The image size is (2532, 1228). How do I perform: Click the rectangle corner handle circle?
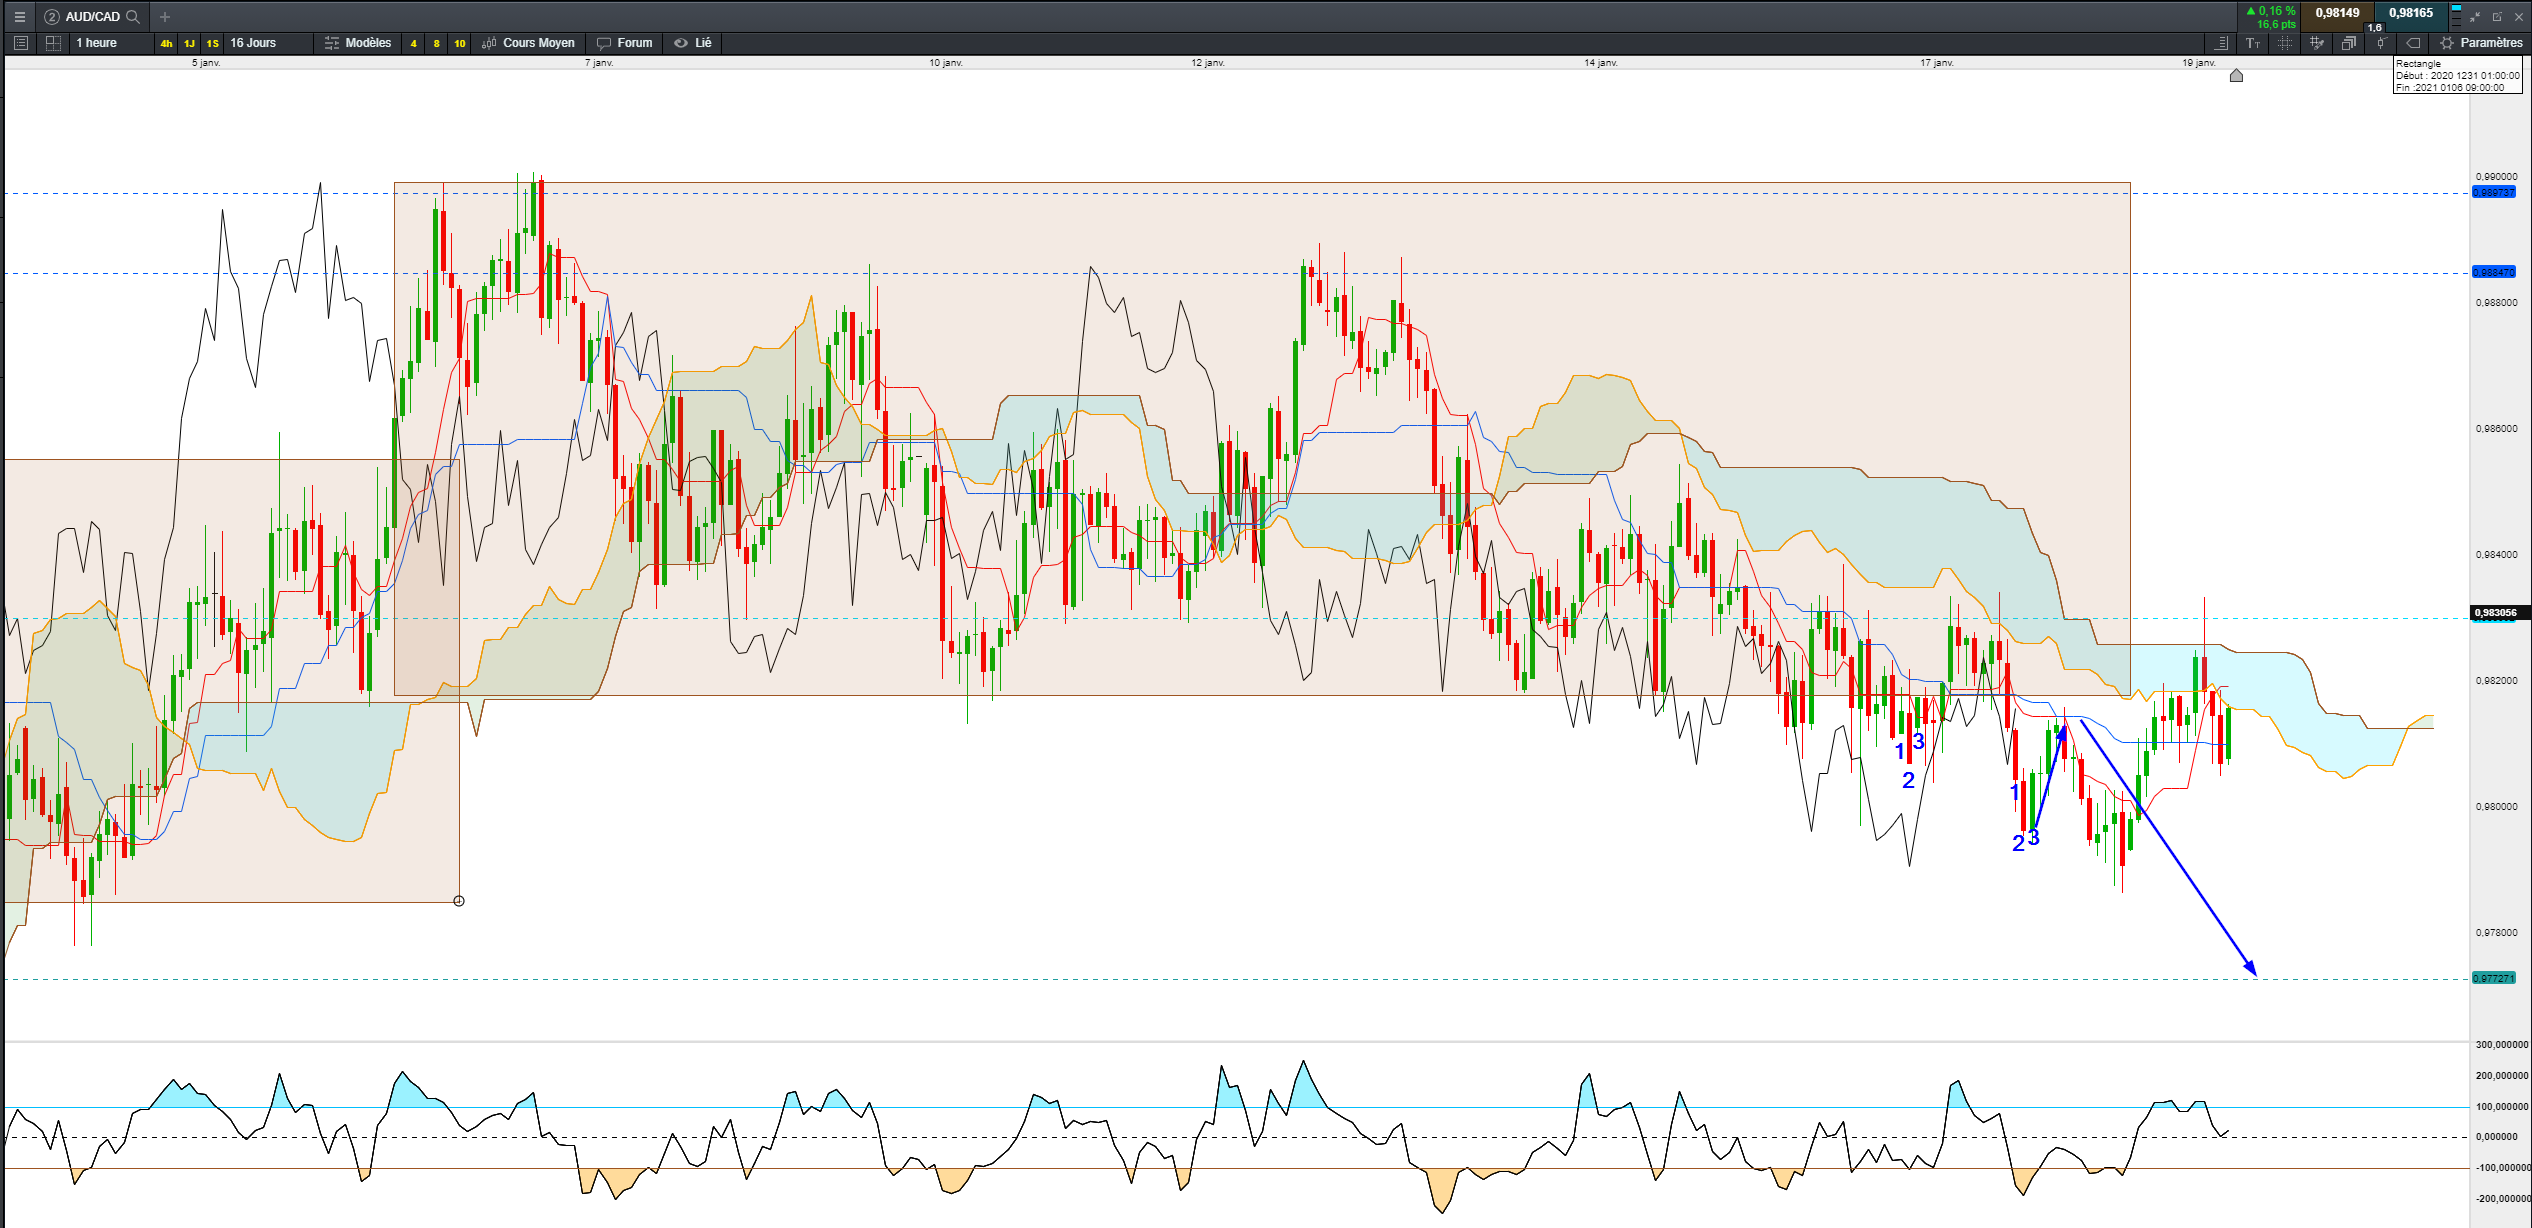click(x=459, y=901)
